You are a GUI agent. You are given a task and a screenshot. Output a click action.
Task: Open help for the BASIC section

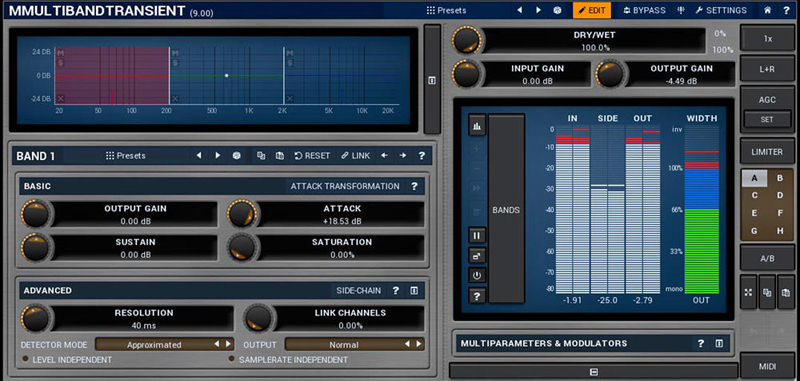coord(414,186)
